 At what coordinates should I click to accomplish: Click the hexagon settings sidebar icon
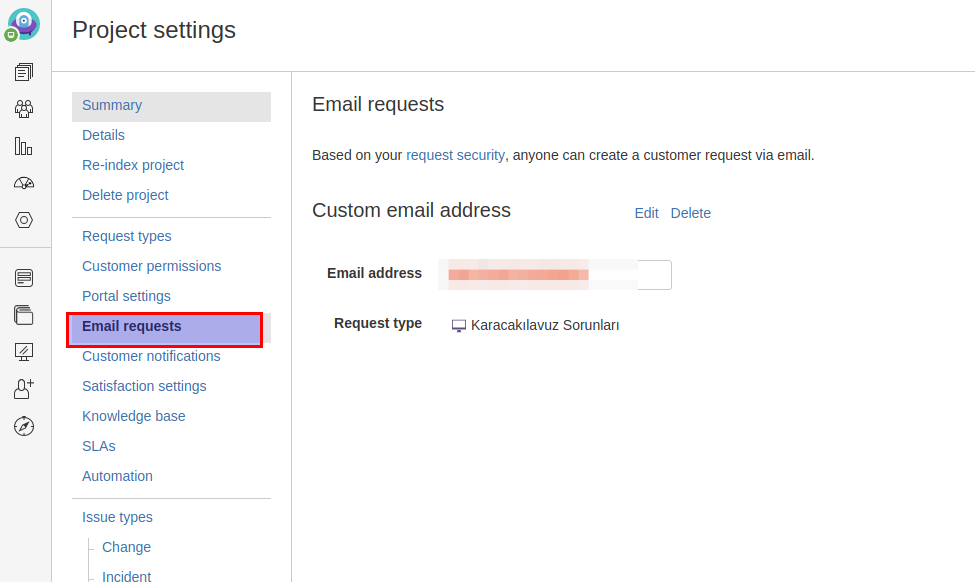(x=24, y=220)
